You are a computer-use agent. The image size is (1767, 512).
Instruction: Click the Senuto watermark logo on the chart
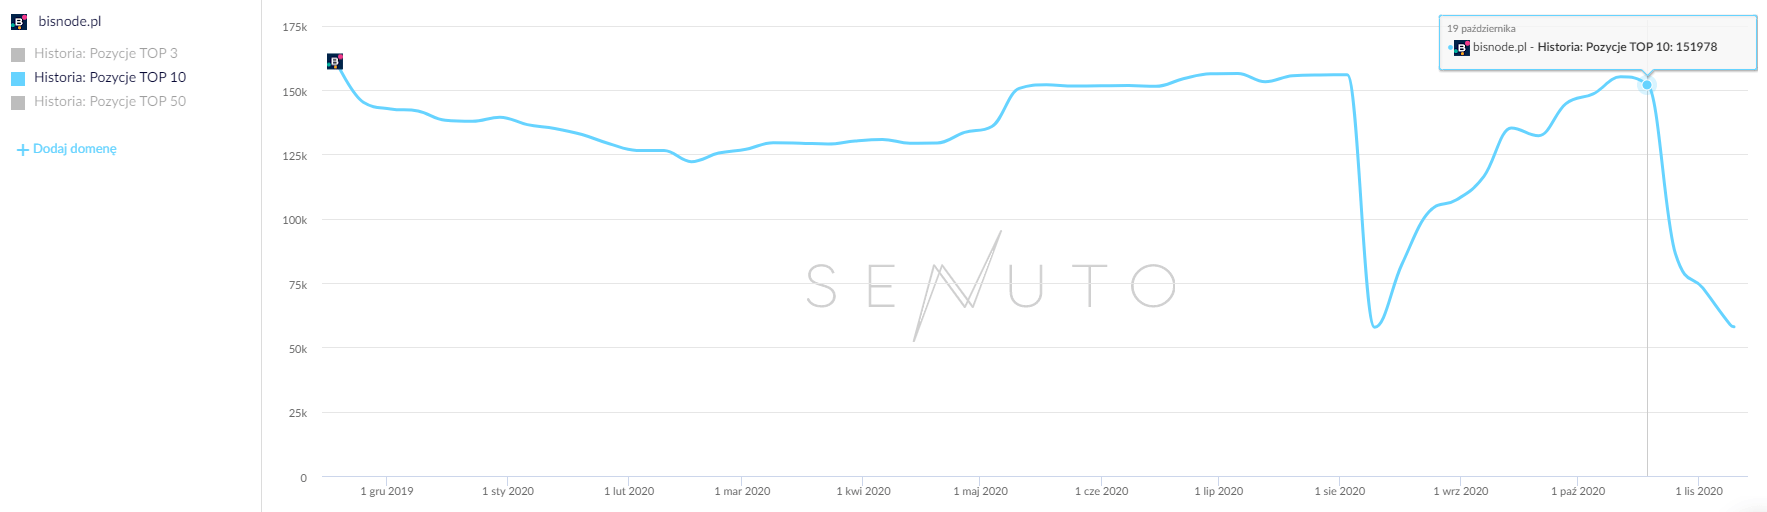point(990,286)
